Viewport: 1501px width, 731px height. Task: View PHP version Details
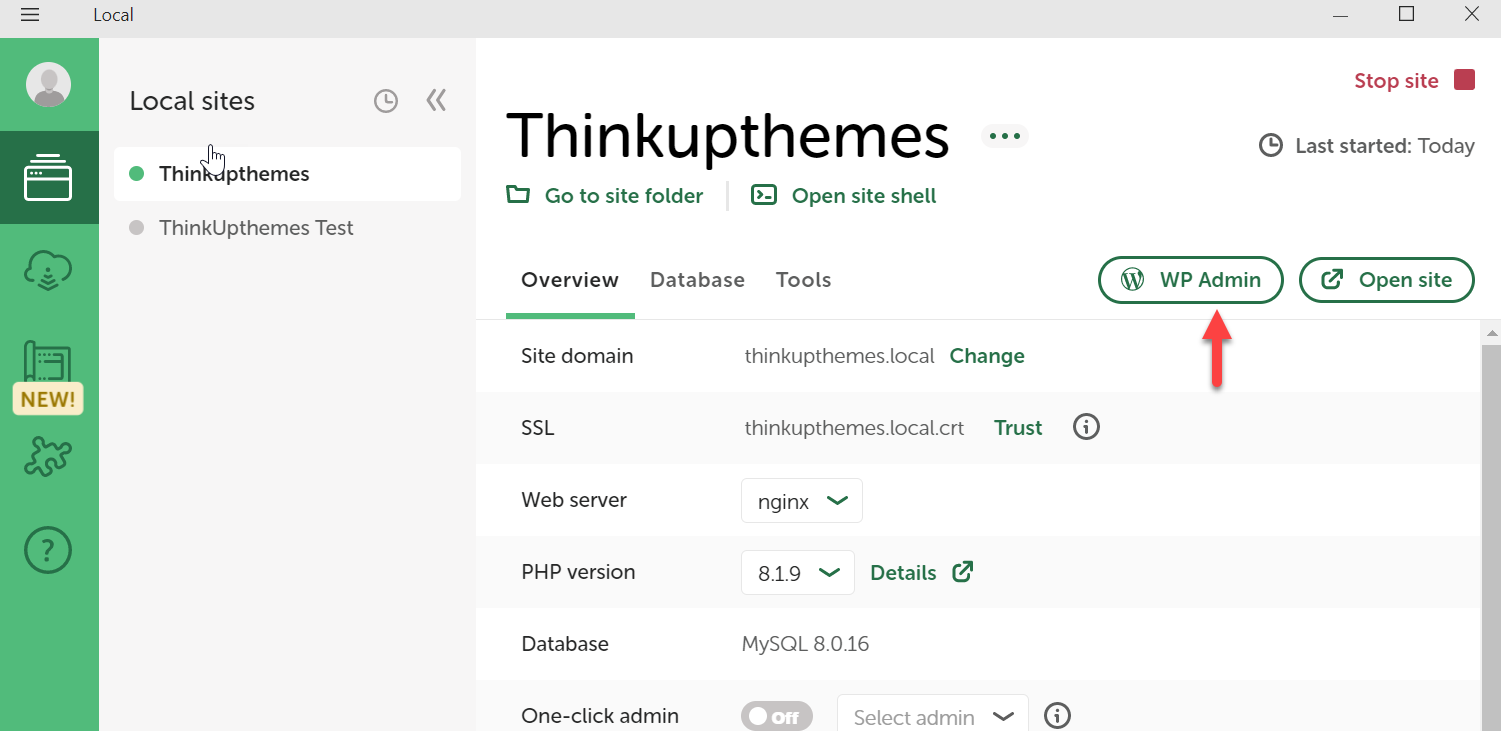click(x=903, y=573)
